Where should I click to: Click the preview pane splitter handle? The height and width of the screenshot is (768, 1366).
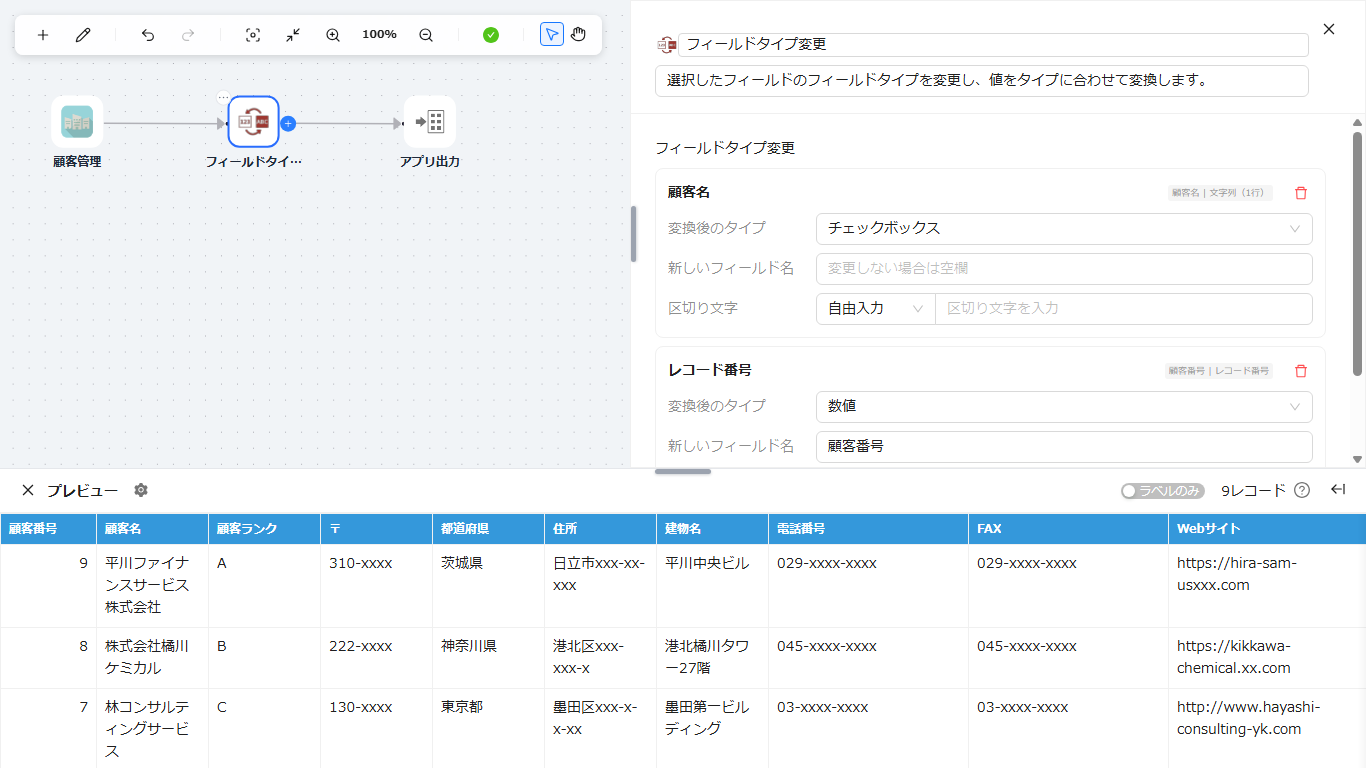tap(683, 471)
